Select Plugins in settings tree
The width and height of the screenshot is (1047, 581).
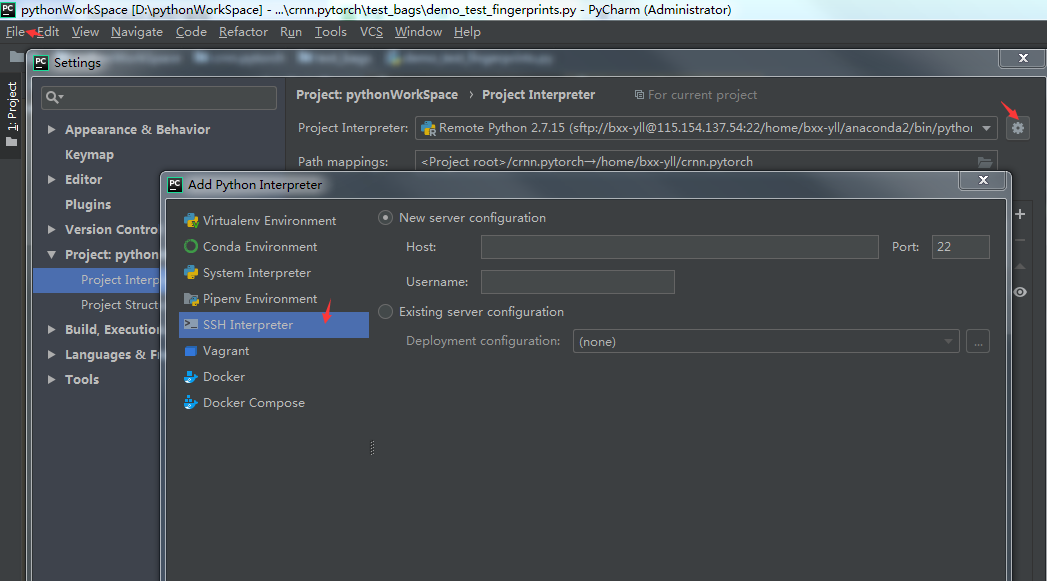[88, 204]
